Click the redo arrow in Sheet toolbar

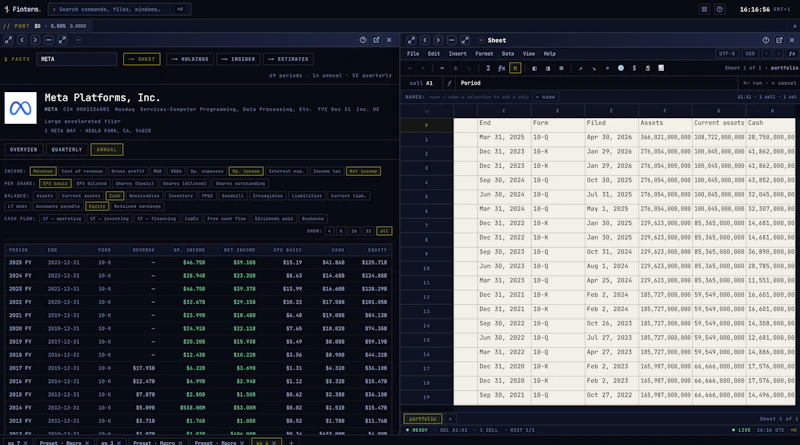(x=423, y=68)
